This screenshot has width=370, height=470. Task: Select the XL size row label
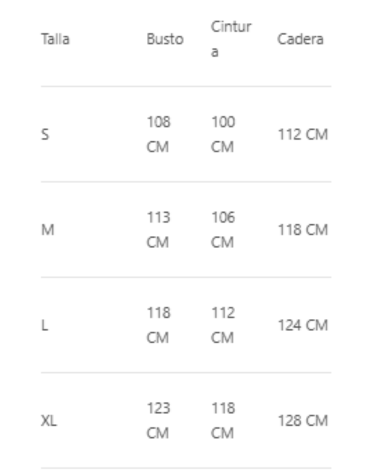point(49,420)
